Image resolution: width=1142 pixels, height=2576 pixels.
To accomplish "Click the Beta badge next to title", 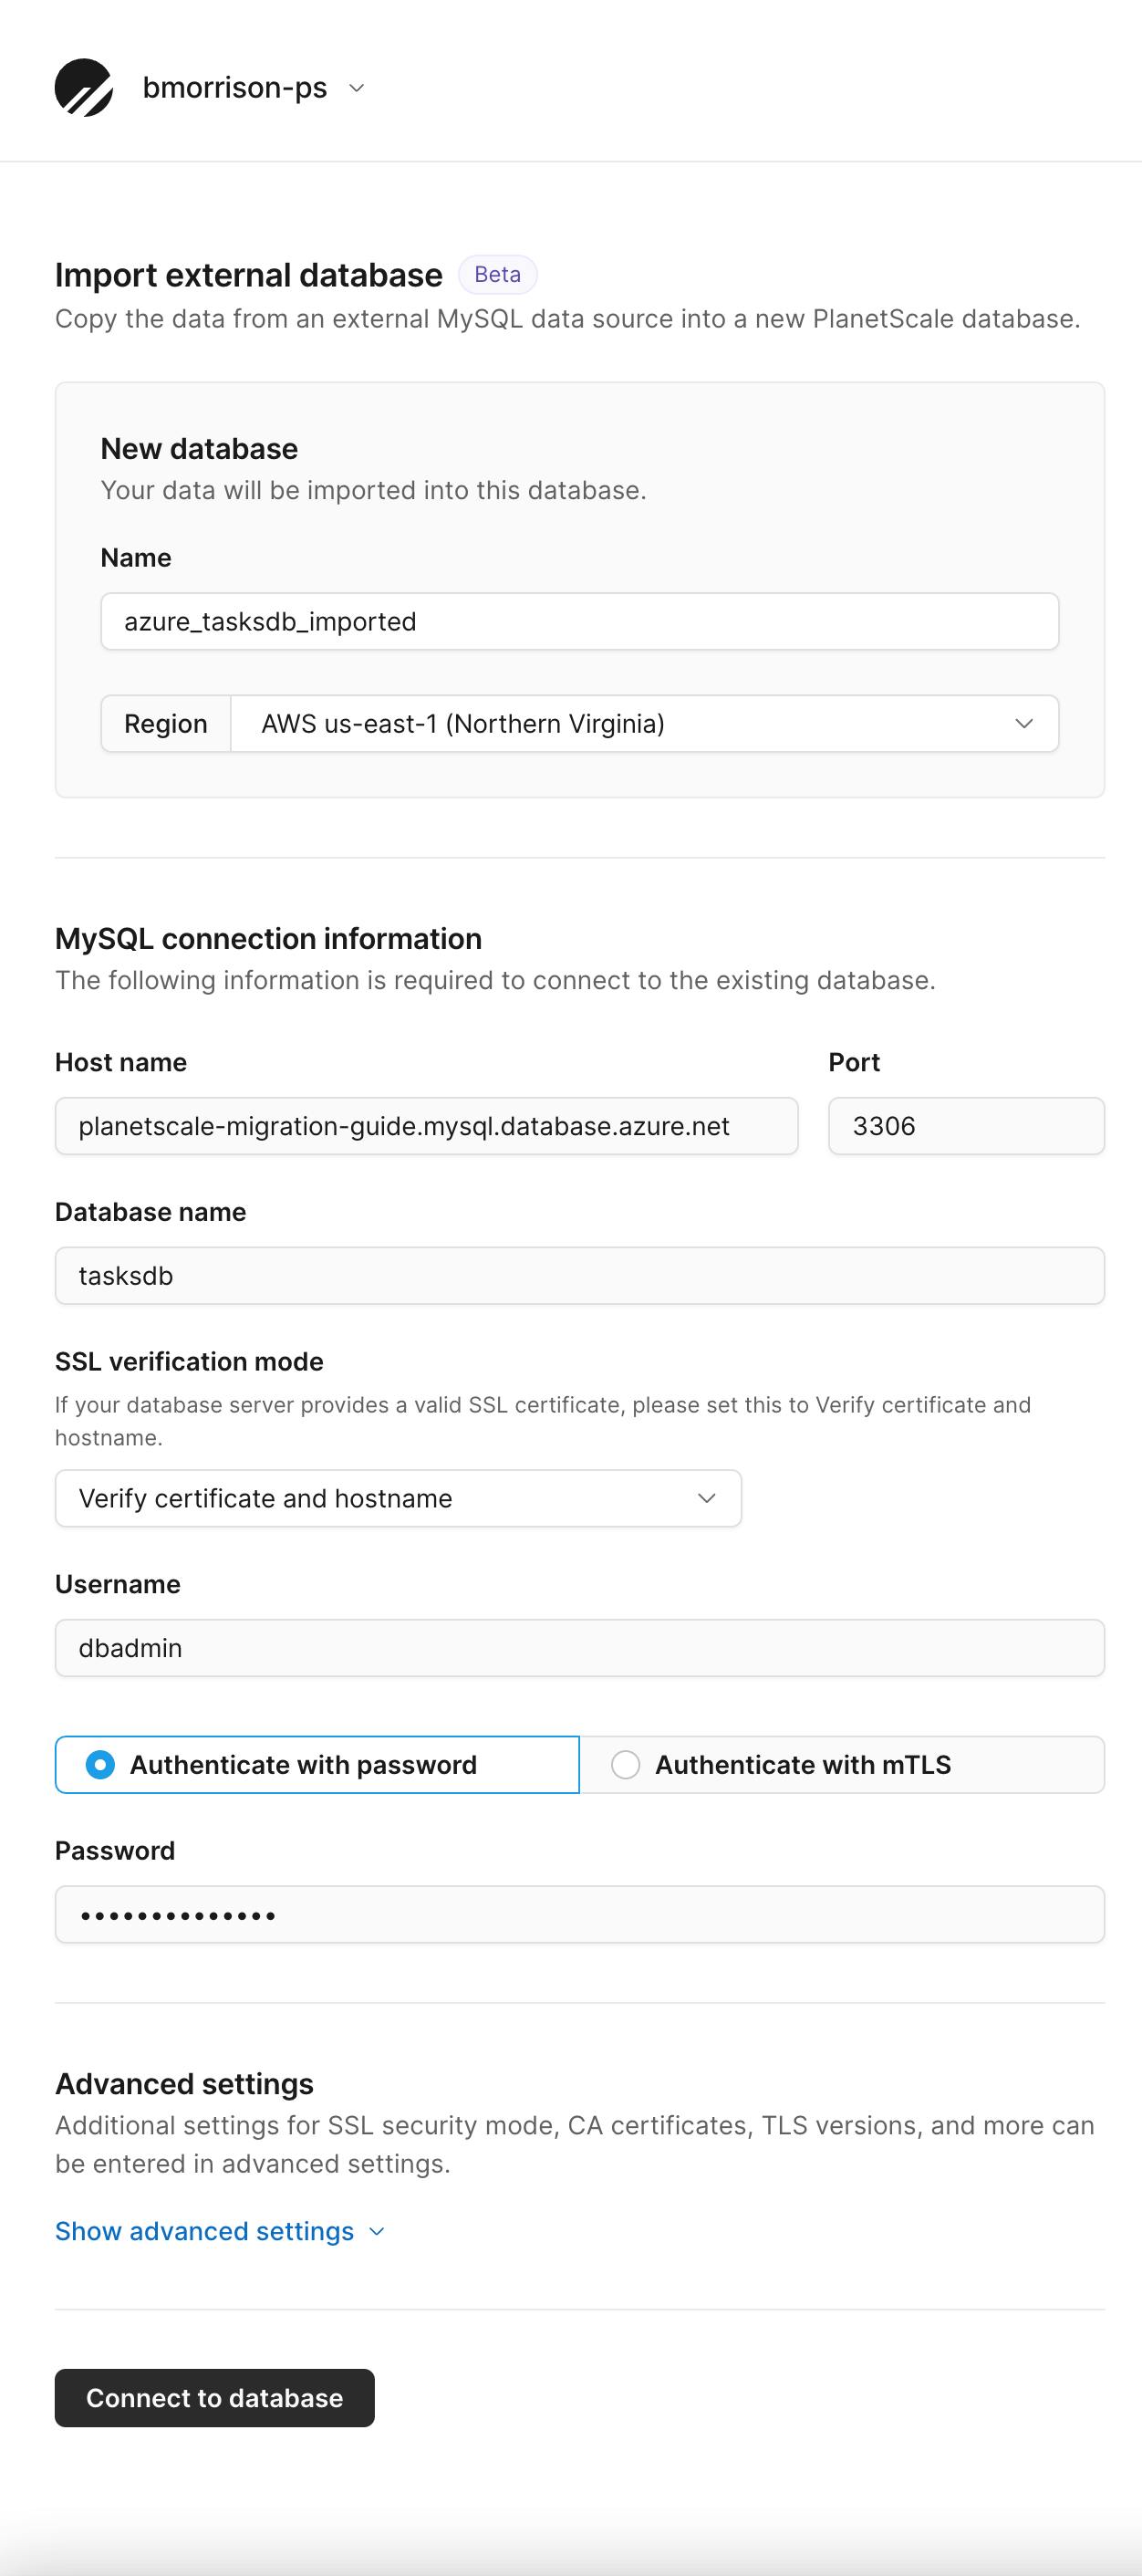I will click(x=497, y=274).
